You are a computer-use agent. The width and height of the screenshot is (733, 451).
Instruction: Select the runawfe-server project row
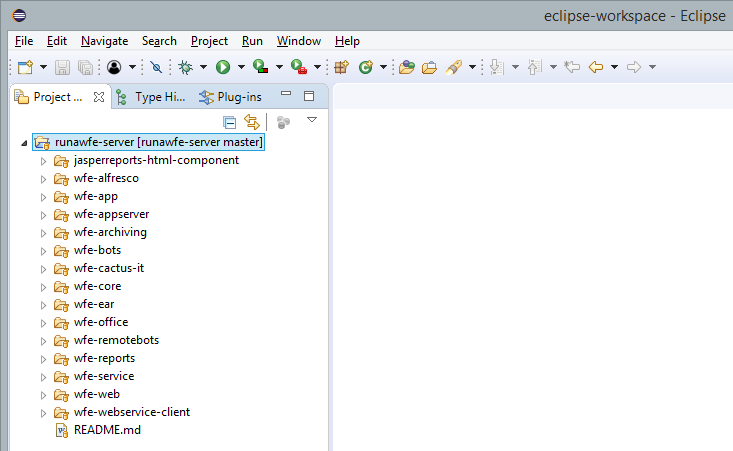point(148,142)
